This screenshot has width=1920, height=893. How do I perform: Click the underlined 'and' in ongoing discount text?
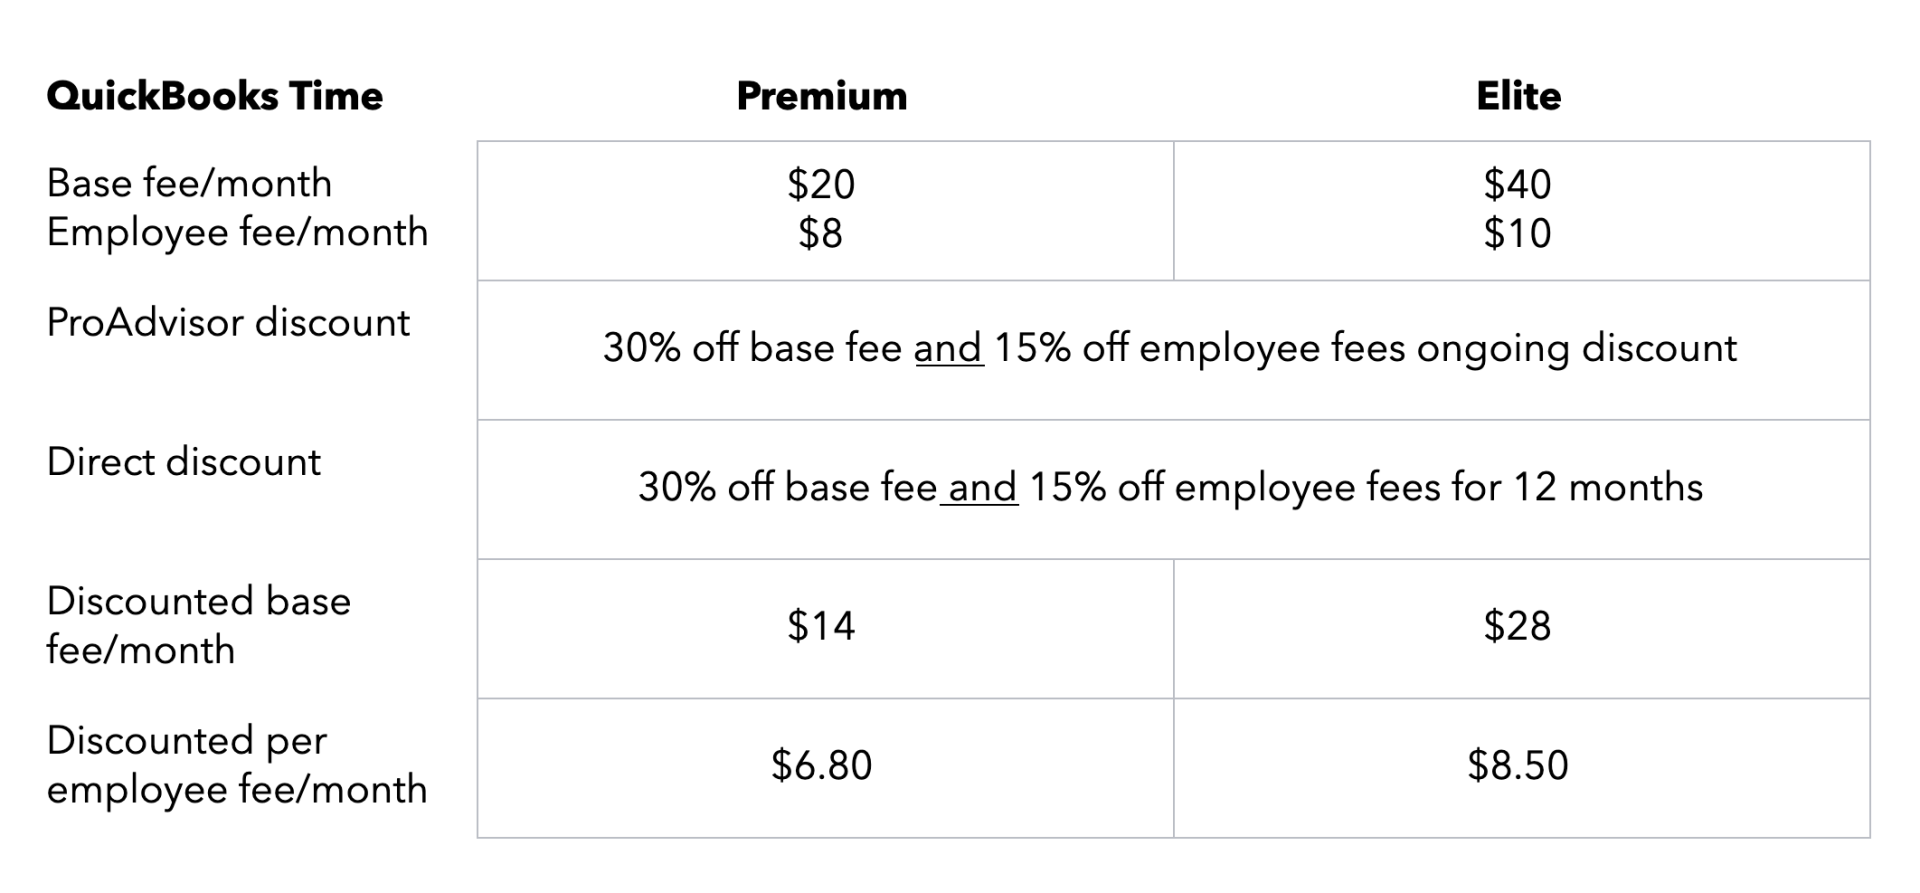(949, 348)
